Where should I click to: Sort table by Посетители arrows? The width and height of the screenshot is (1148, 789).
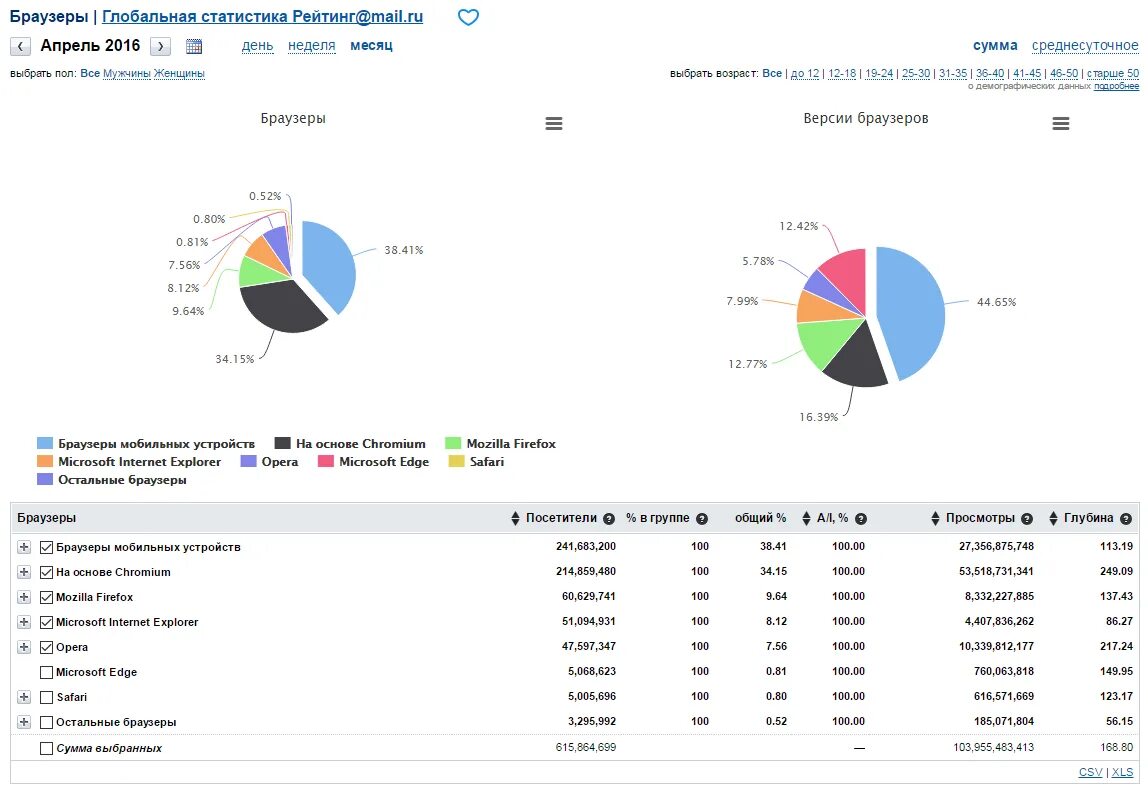click(515, 518)
